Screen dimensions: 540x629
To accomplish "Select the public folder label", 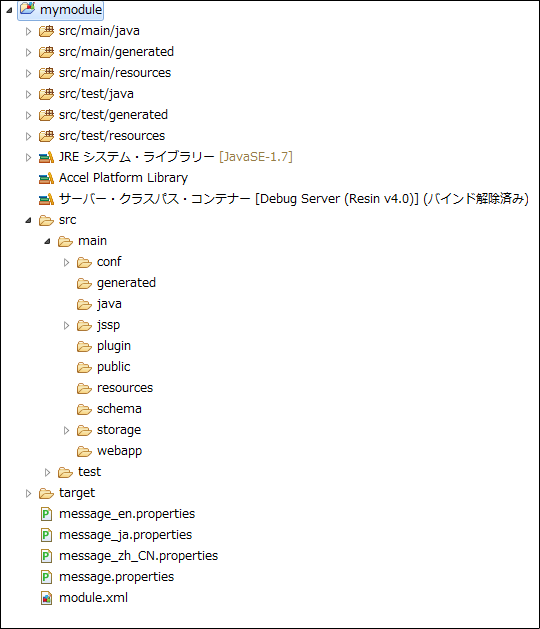I will [x=114, y=367].
